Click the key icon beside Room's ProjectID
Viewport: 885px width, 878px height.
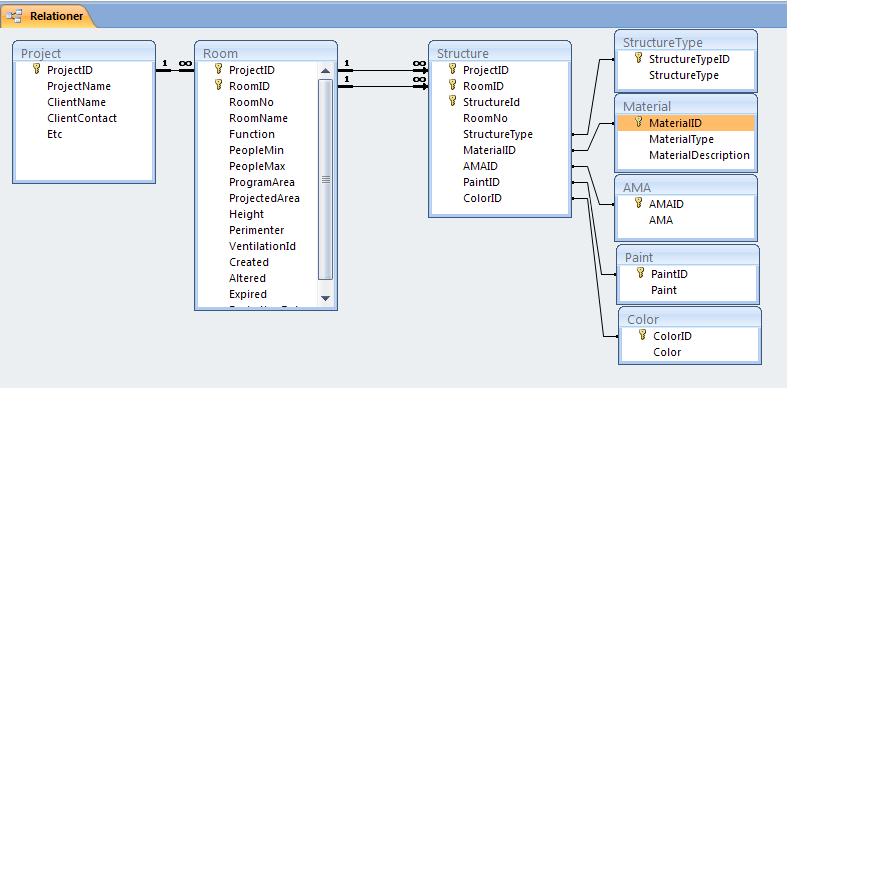(x=218, y=69)
